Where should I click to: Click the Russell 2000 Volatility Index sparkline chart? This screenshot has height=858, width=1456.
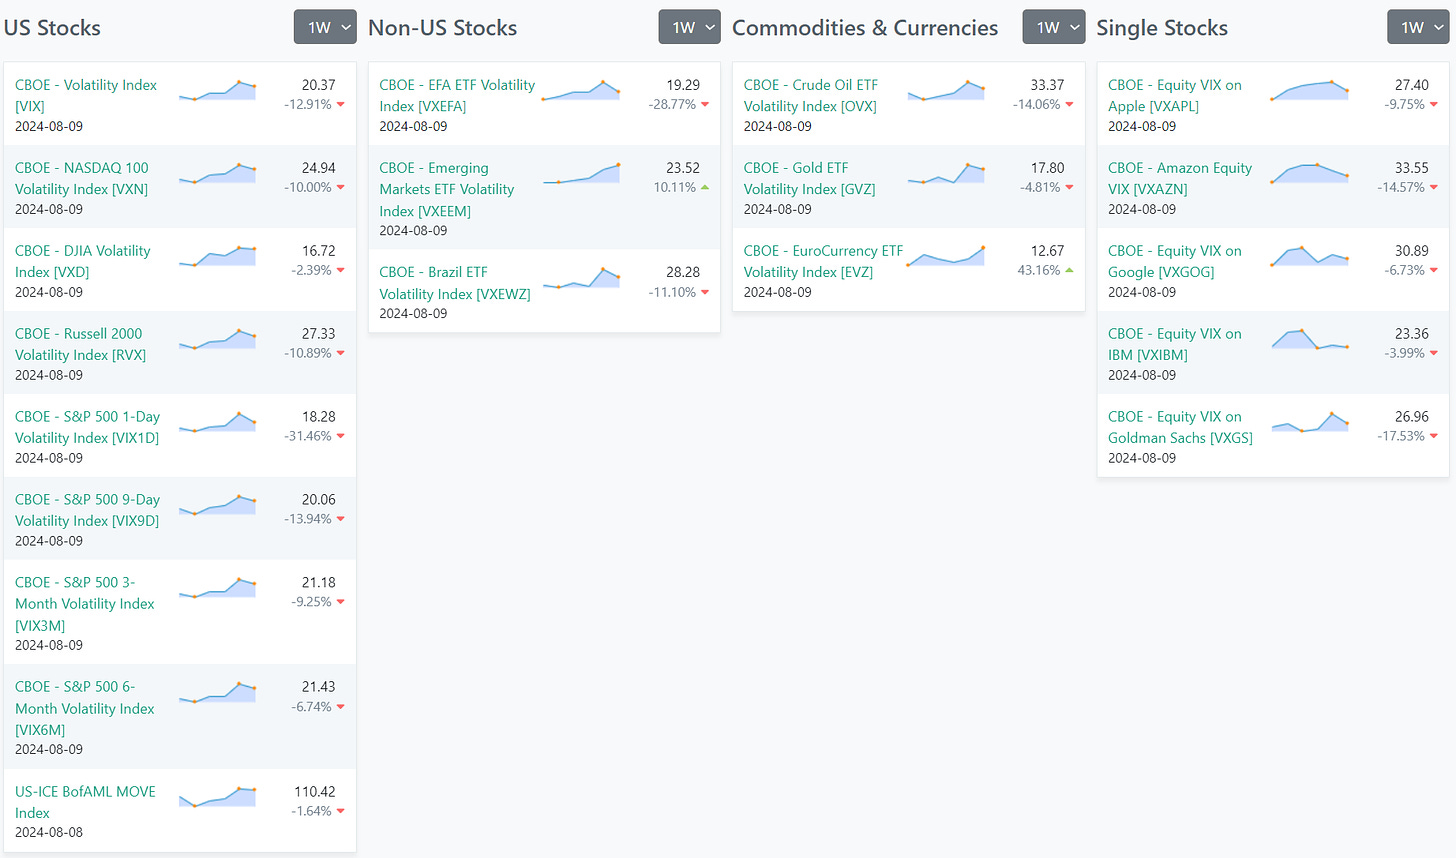[x=217, y=340]
